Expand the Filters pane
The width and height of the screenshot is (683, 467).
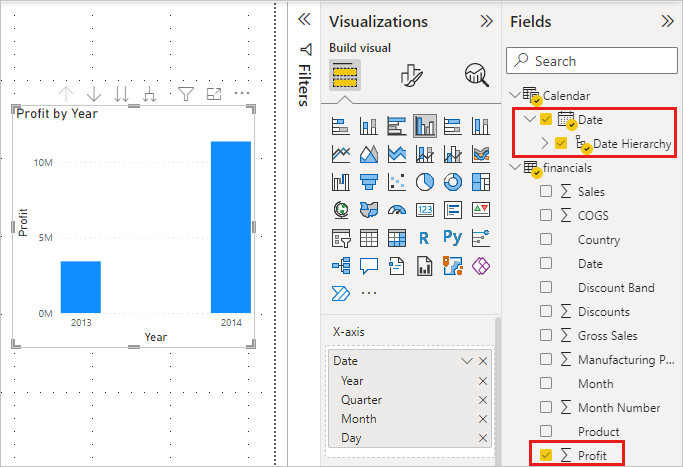(x=304, y=20)
